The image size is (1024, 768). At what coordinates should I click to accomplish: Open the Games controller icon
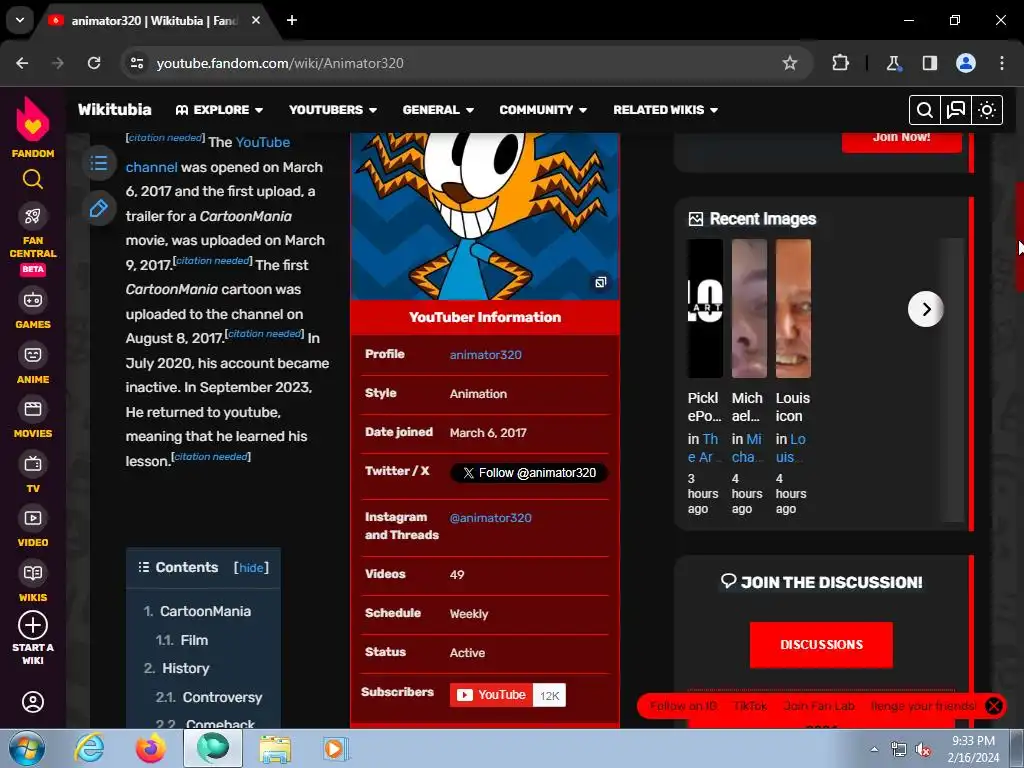(x=33, y=300)
